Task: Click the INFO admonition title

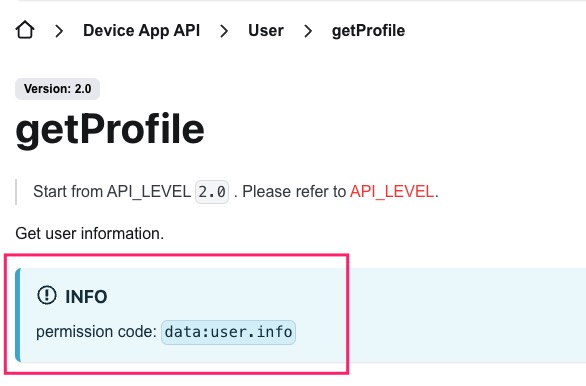Action: tap(86, 297)
